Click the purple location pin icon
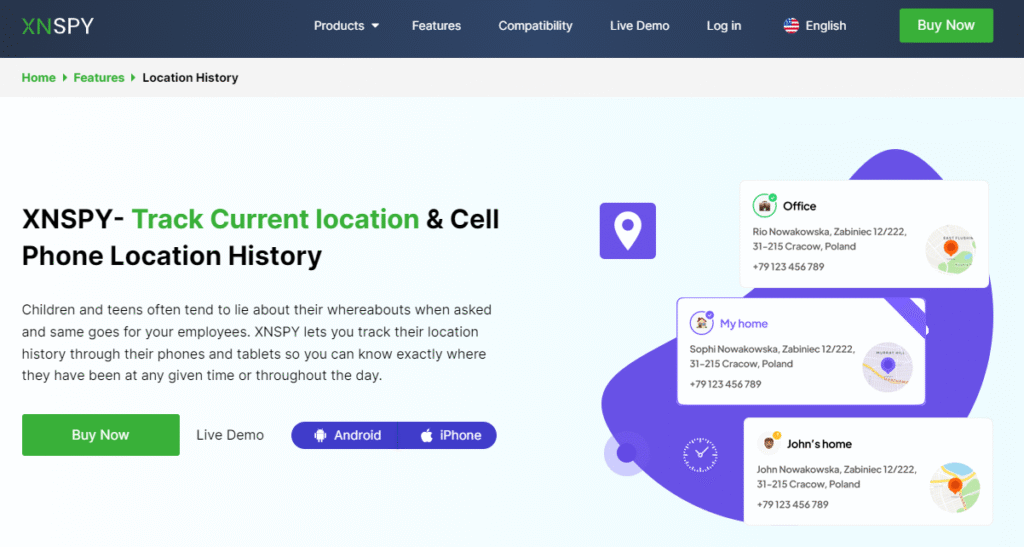 point(627,231)
